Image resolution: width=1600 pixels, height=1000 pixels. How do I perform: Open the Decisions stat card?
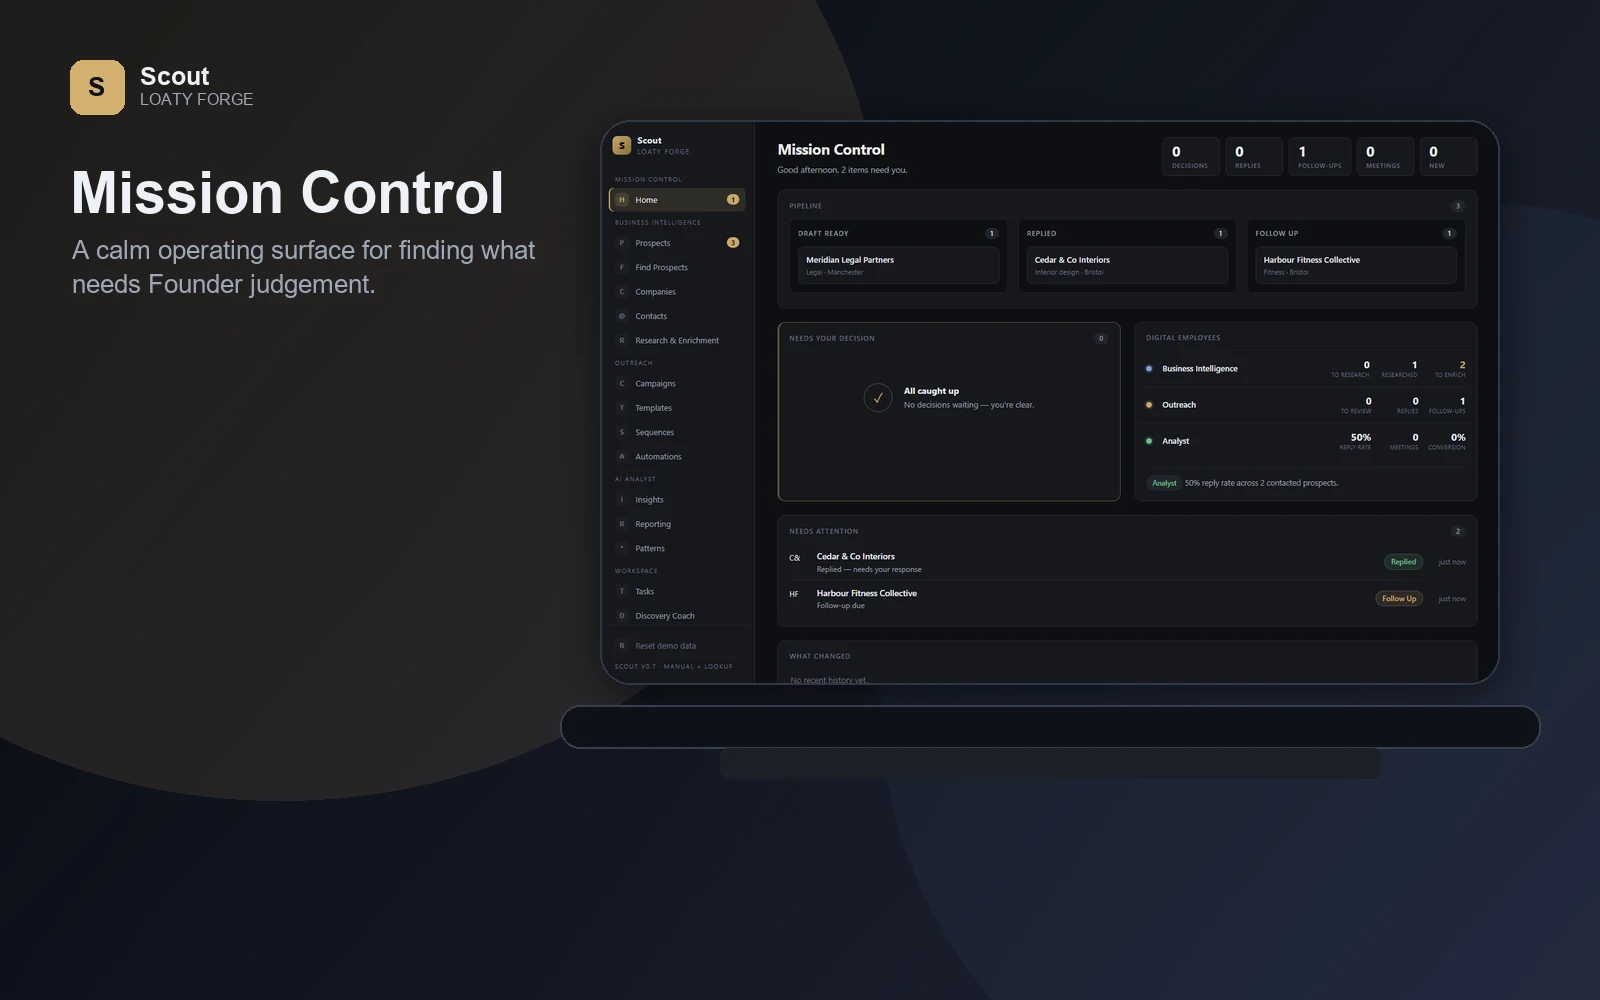(1191, 157)
